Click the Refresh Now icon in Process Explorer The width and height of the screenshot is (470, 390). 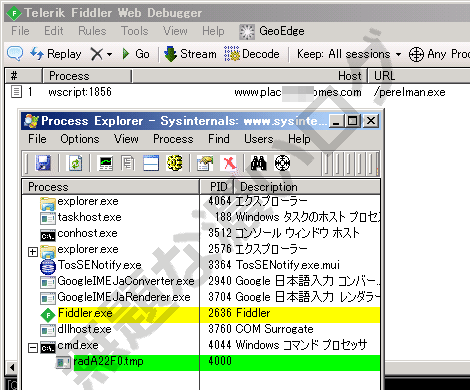point(75,163)
